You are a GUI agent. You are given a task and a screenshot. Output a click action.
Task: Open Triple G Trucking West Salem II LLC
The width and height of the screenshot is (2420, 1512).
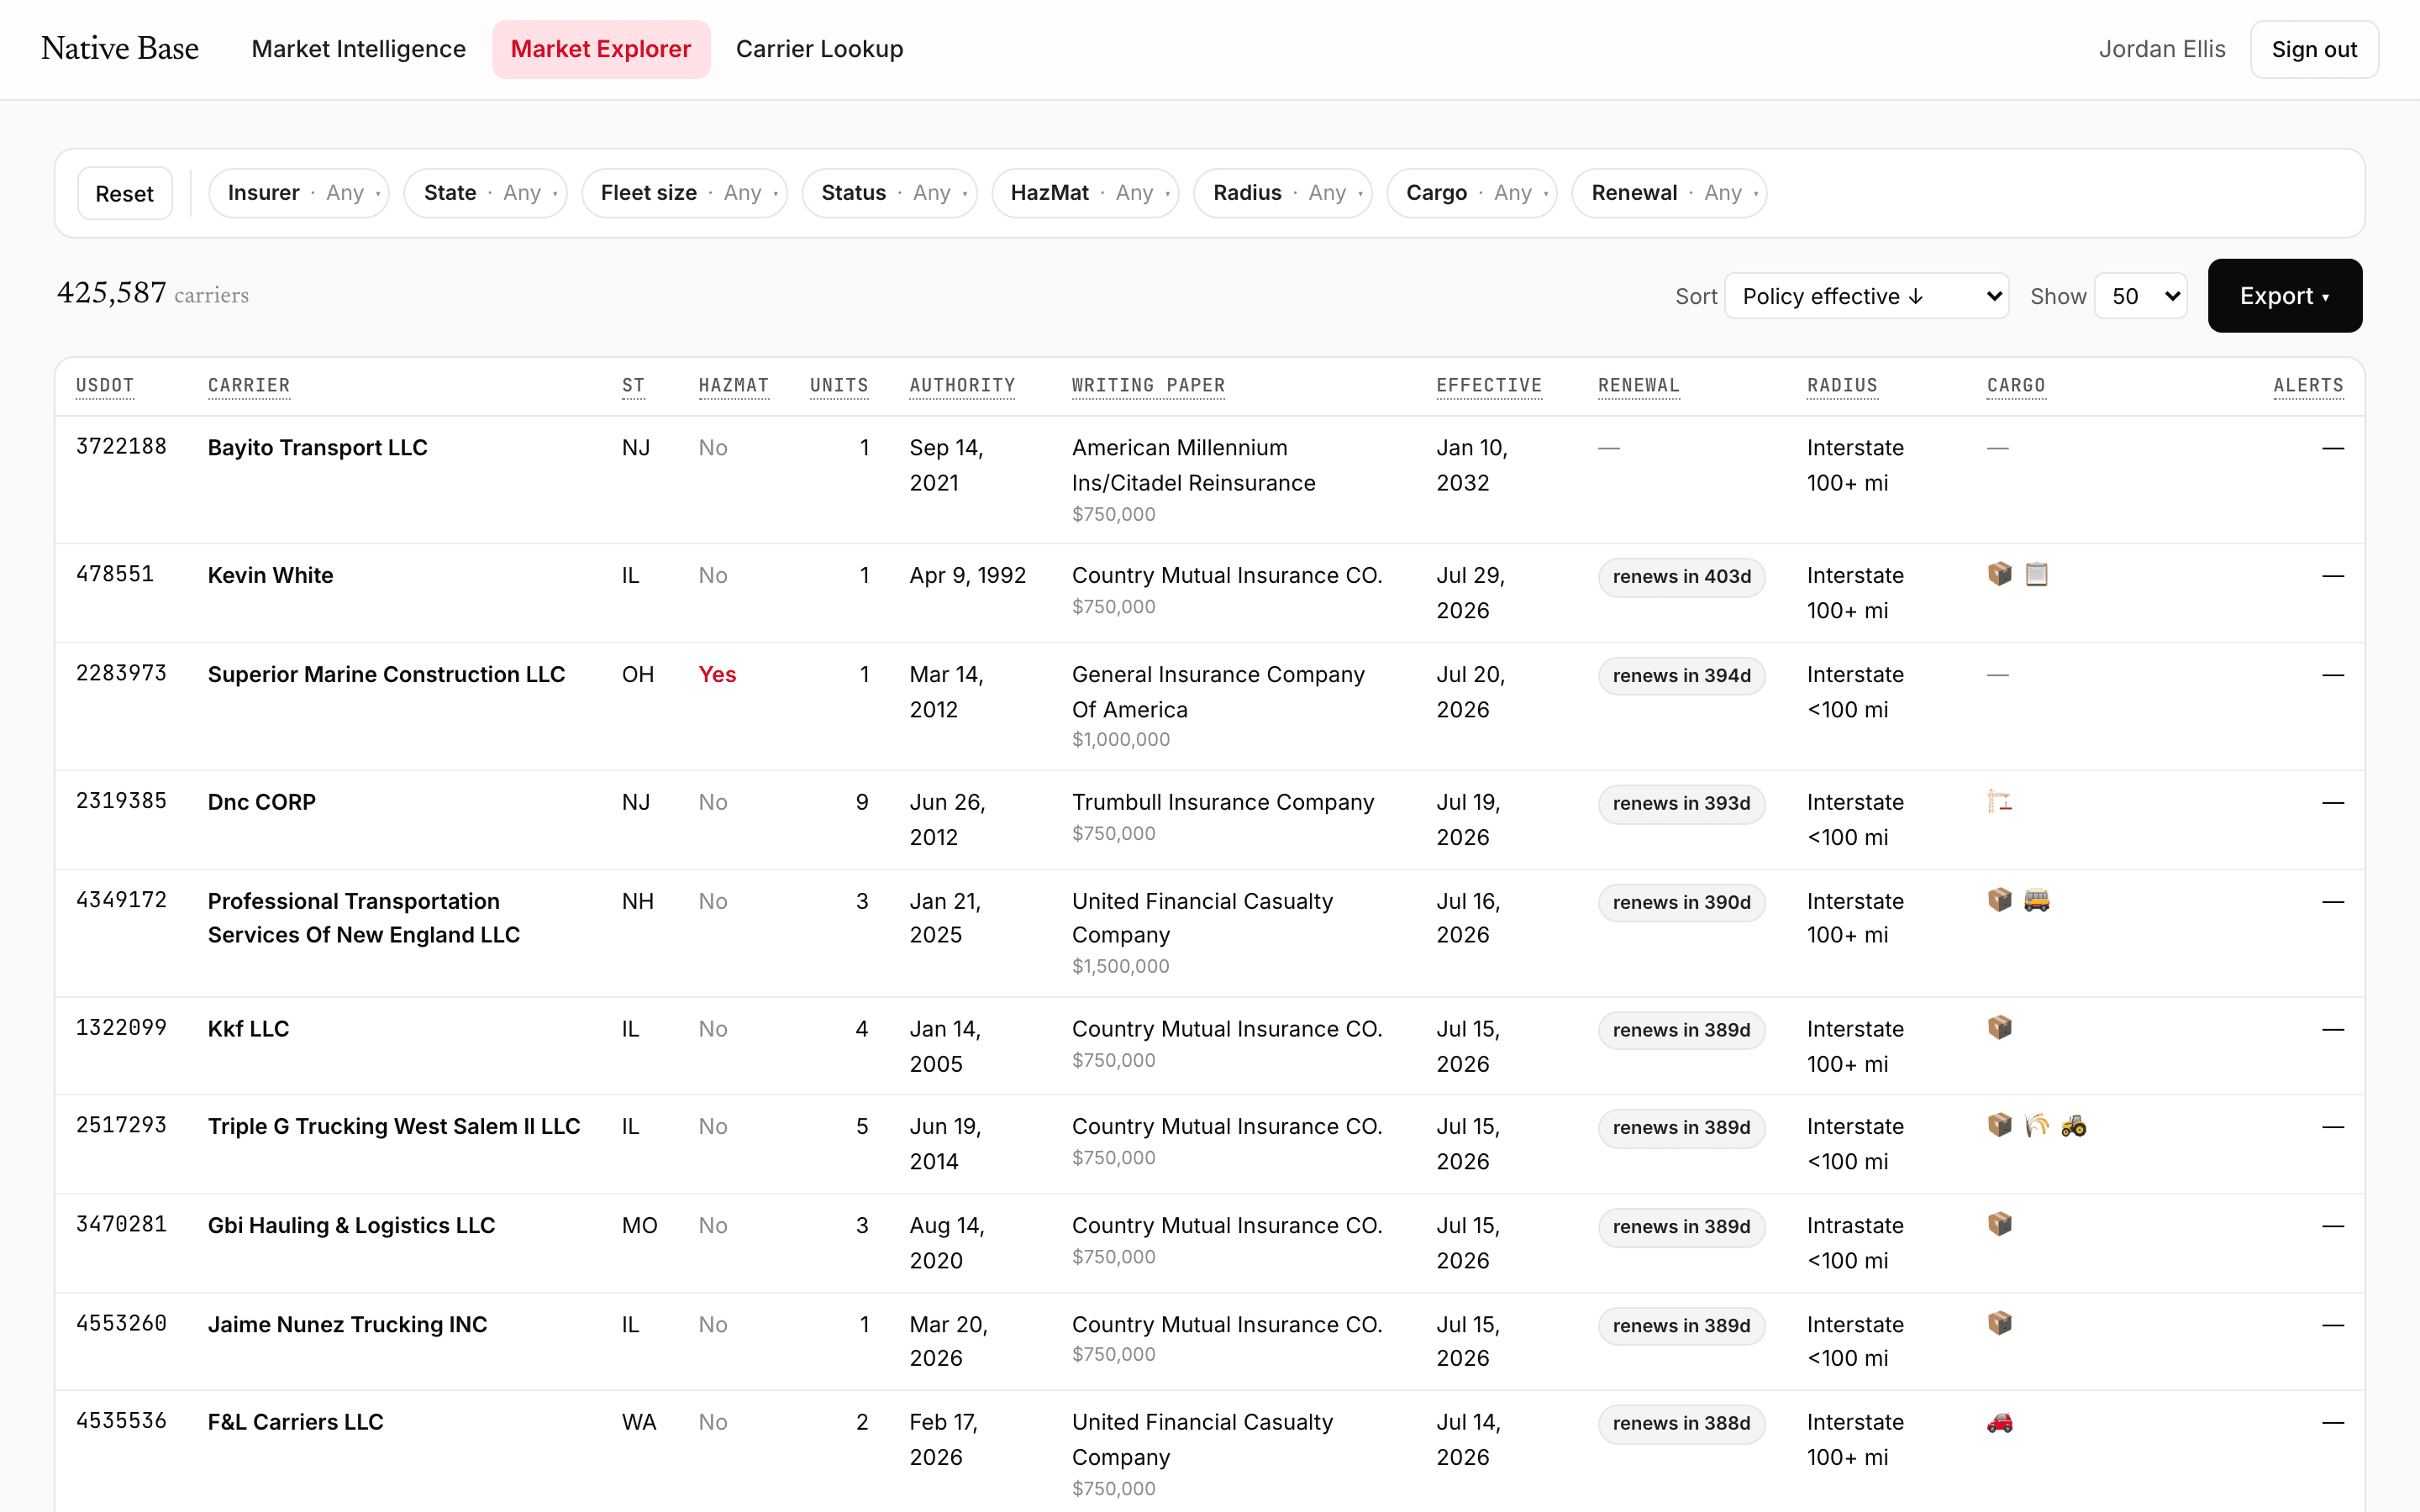[394, 1126]
